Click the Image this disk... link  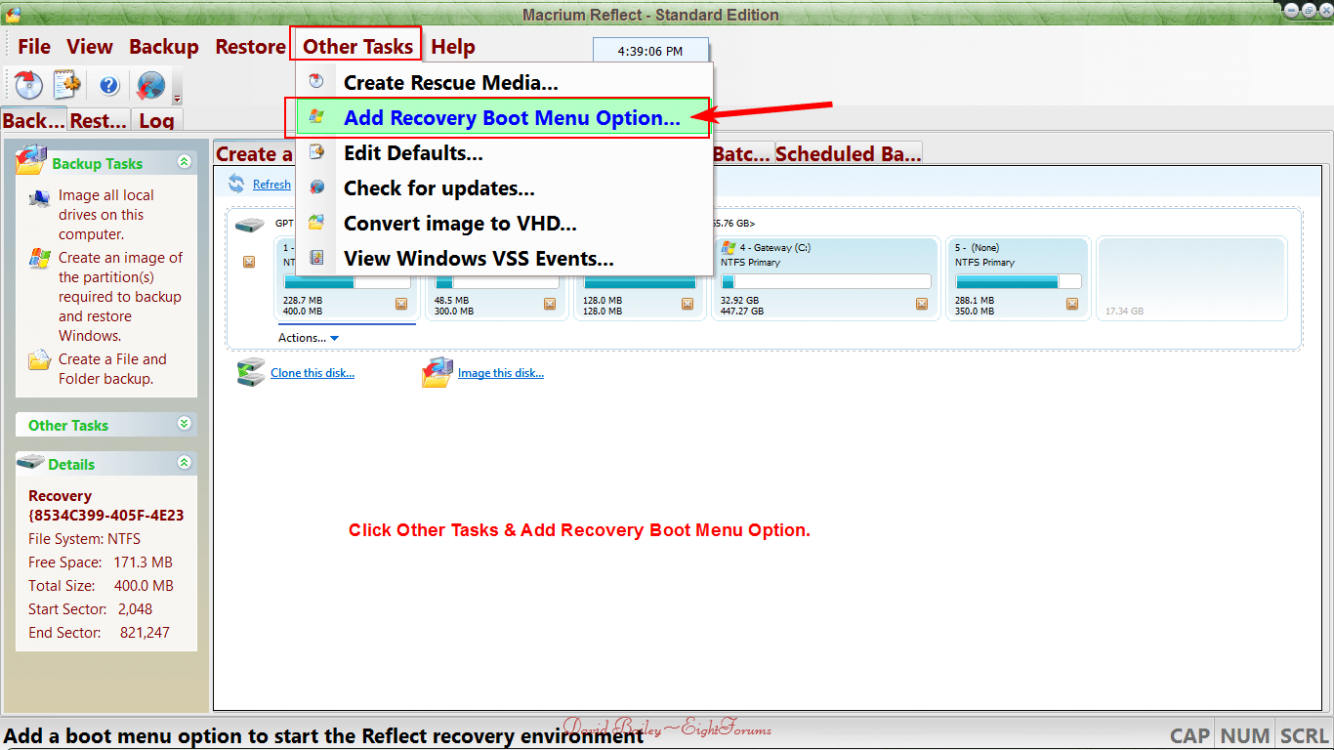[x=501, y=373]
